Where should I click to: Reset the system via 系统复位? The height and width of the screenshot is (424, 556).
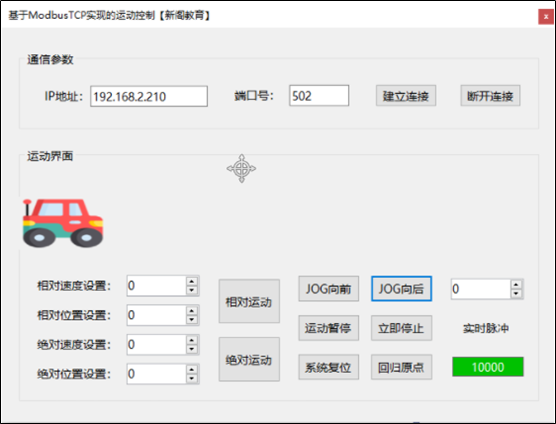(x=328, y=367)
